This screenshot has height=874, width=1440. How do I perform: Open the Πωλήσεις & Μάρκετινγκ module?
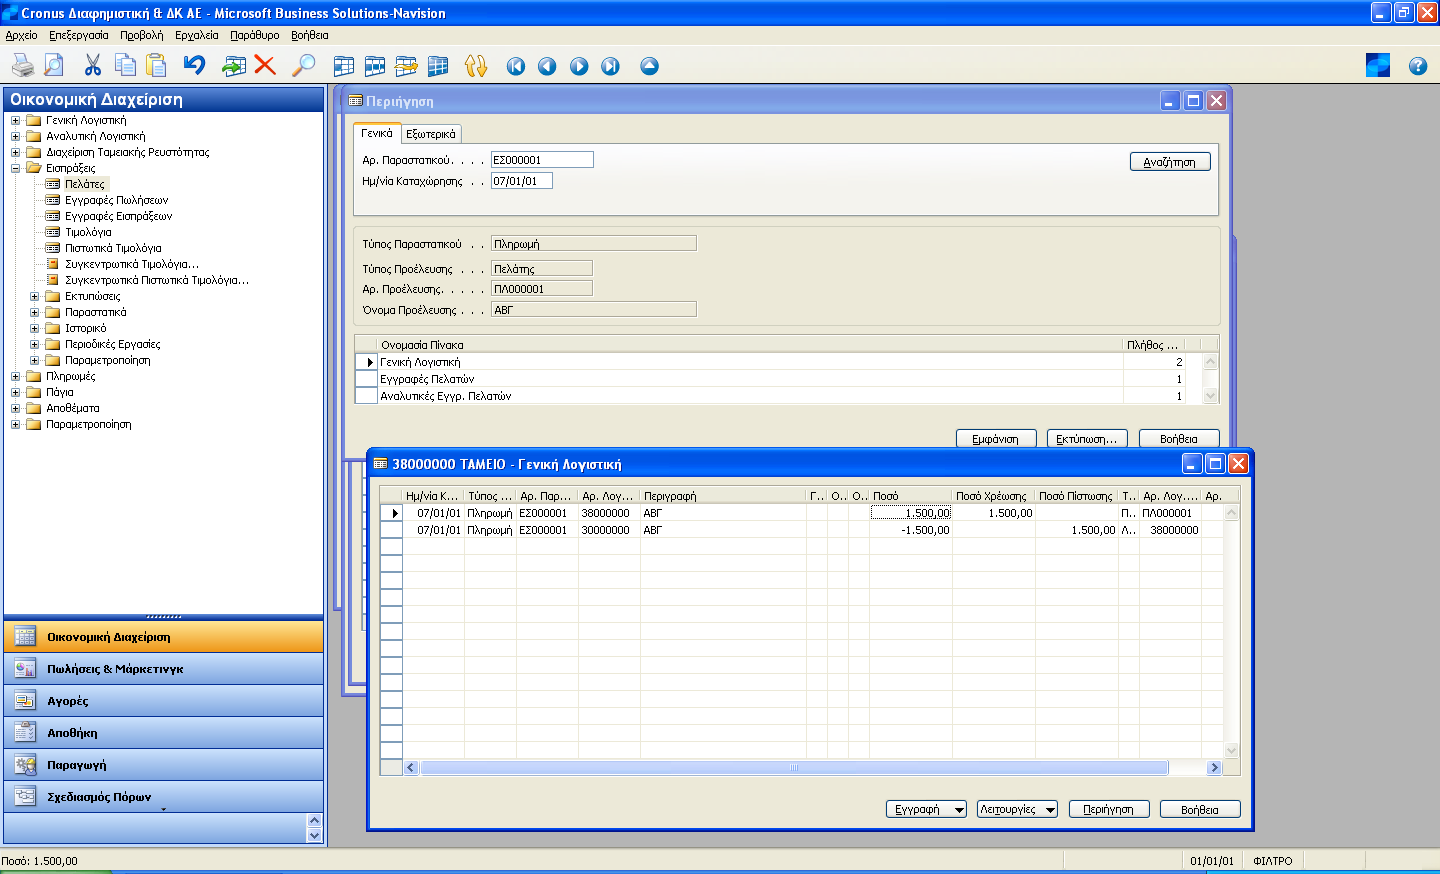point(164,669)
